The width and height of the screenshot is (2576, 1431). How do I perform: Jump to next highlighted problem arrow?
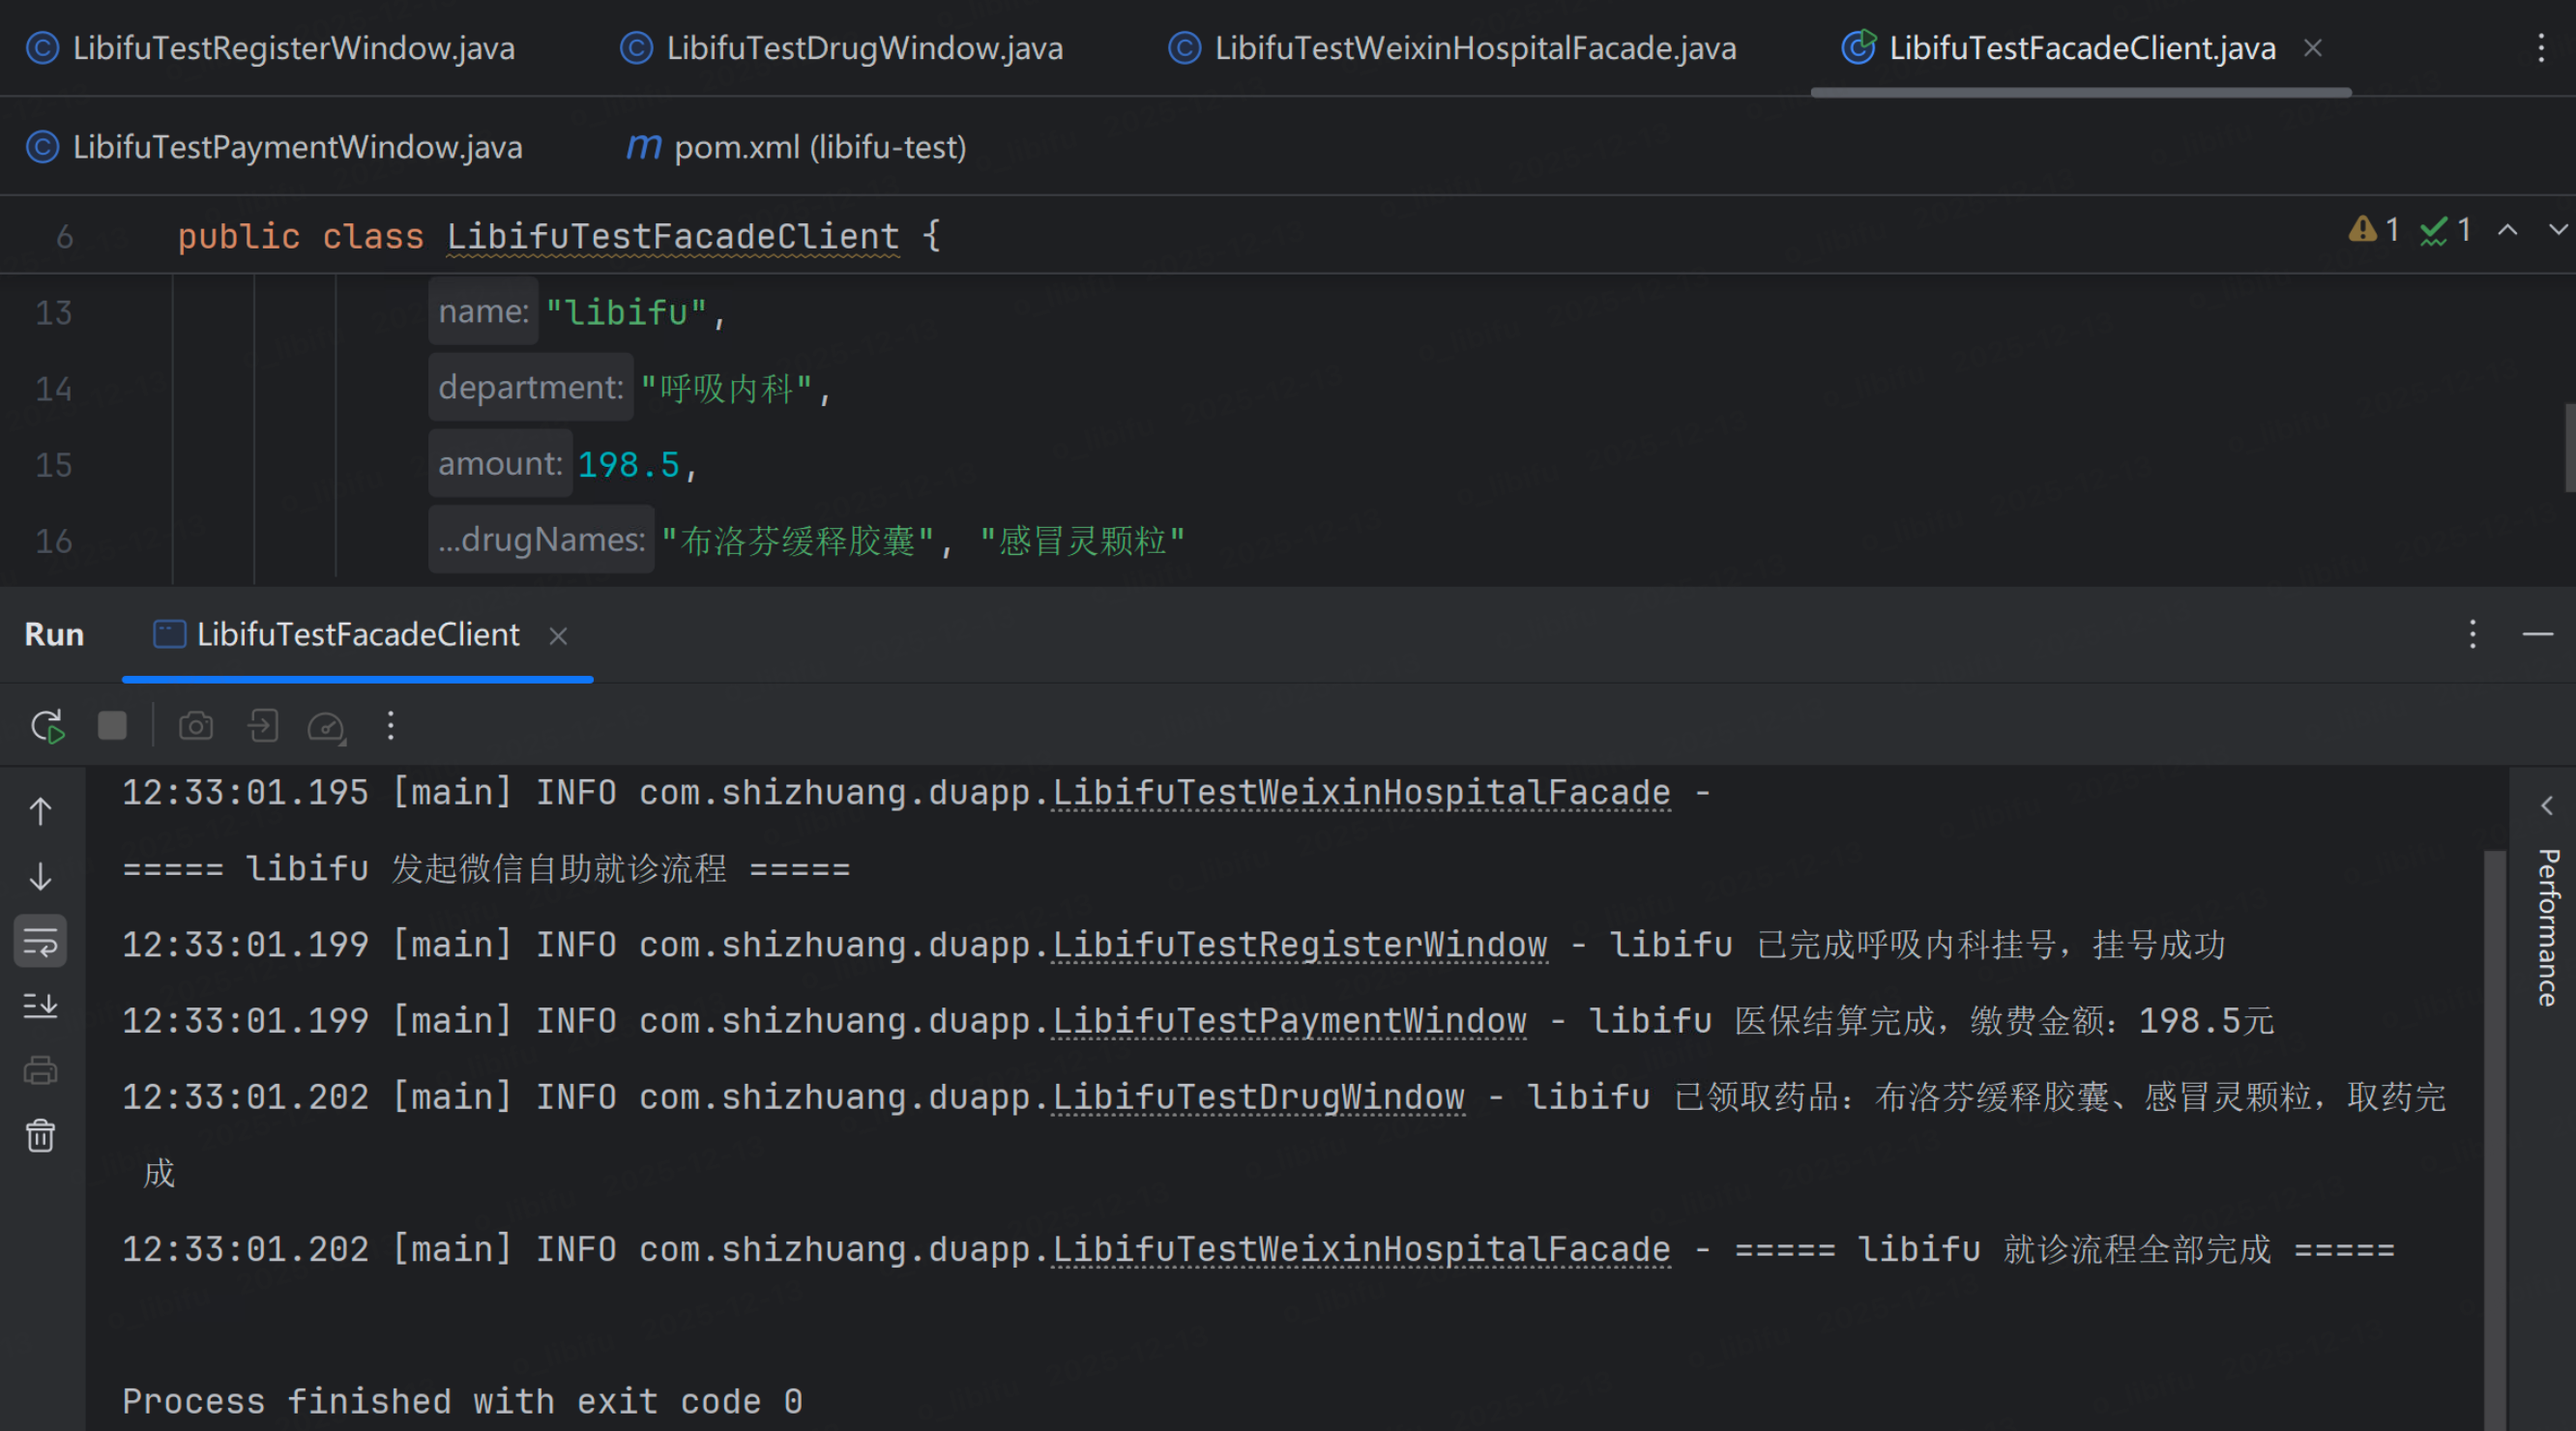[2556, 230]
